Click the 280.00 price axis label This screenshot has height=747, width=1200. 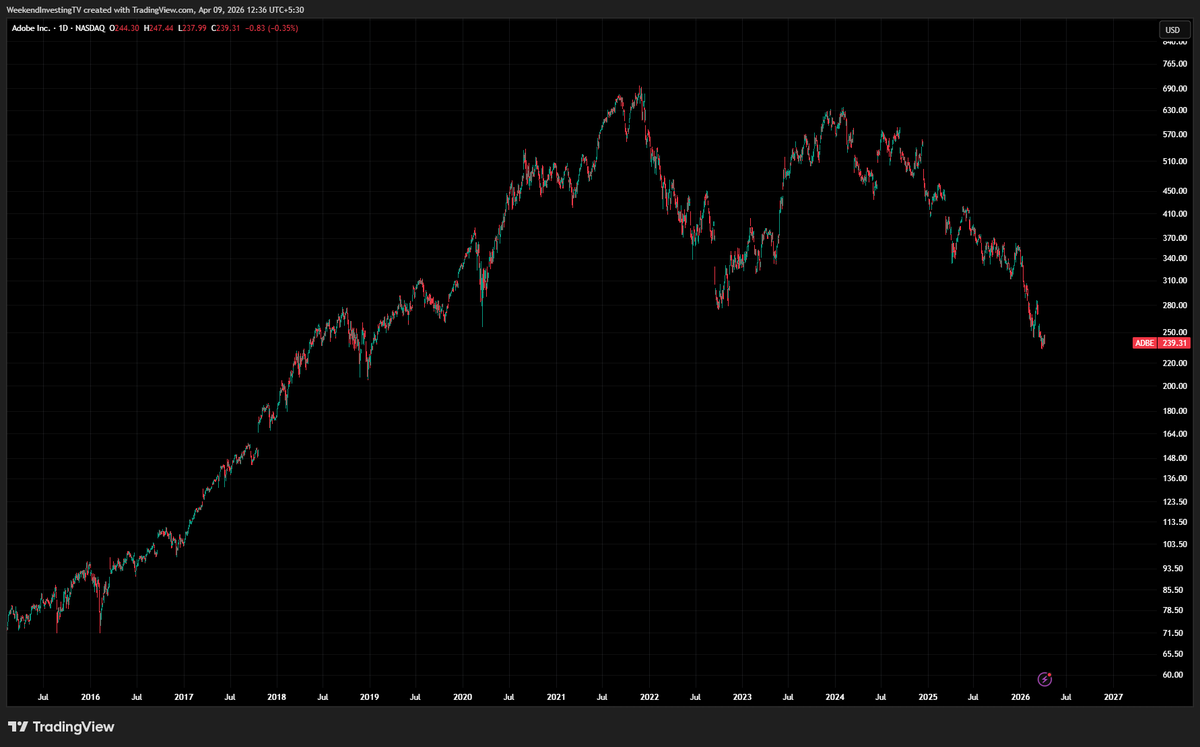1174,304
